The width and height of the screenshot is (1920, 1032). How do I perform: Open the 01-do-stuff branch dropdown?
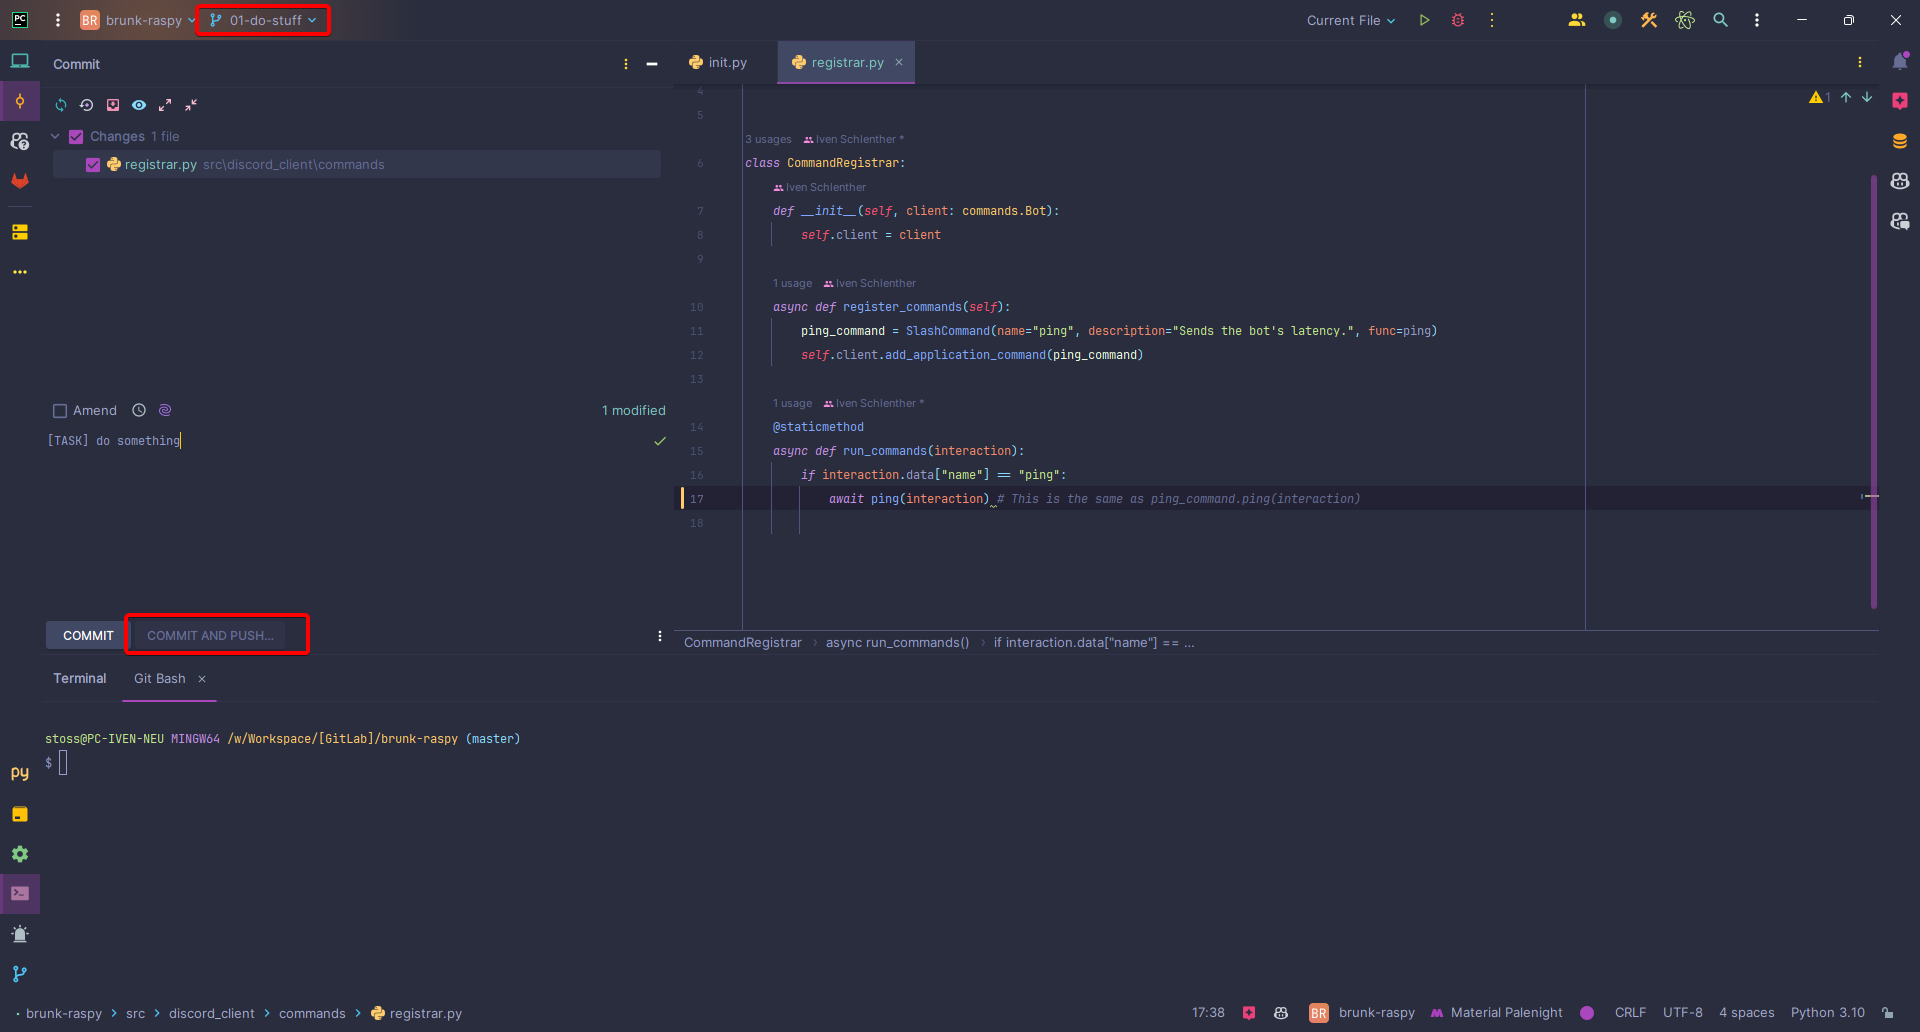[x=264, y=20]
